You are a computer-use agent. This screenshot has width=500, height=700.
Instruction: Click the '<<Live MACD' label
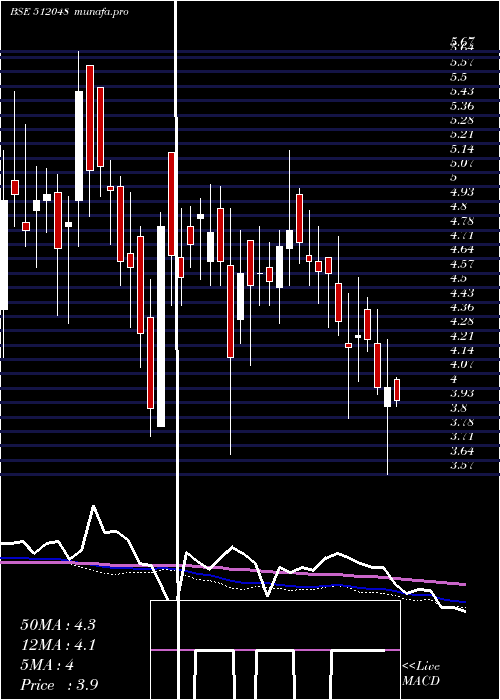[421, 674]
